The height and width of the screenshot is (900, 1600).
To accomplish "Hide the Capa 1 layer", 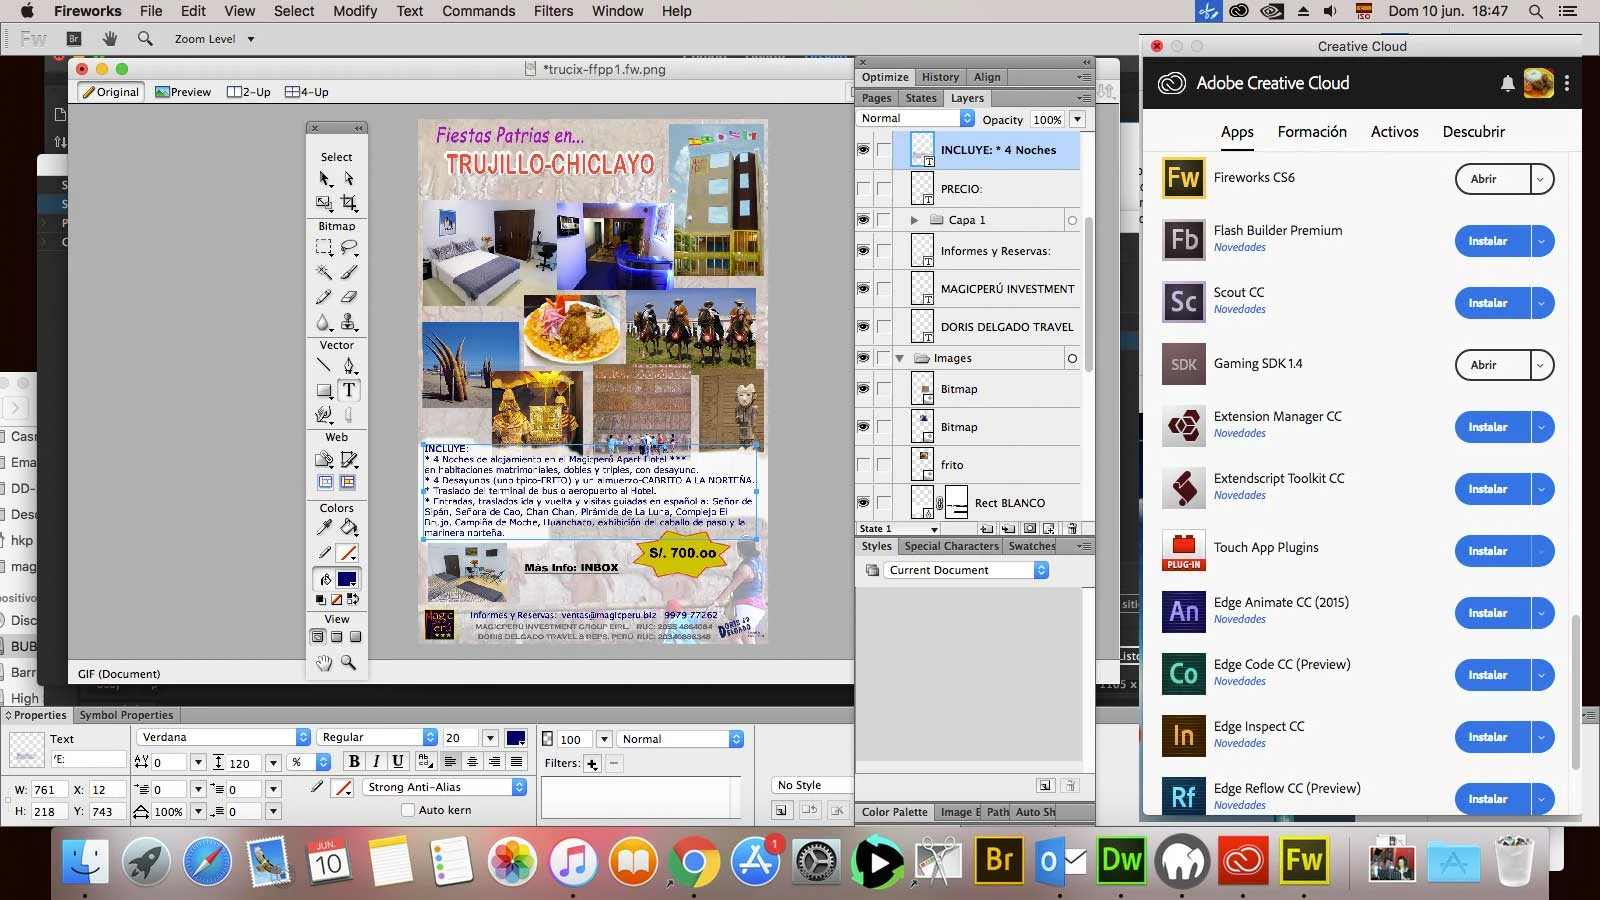I will (x=863, y=220).
